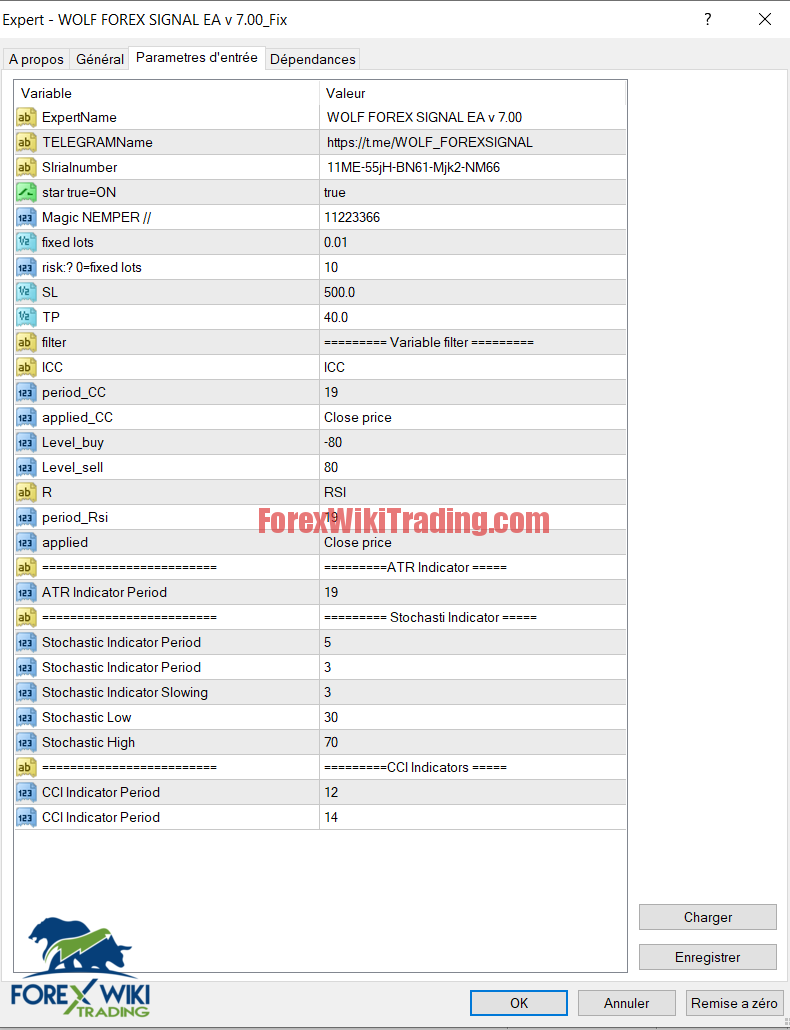Open the Dépendances tab
The width and height of the screenshot is (790, 1030).
pos(313,59)
